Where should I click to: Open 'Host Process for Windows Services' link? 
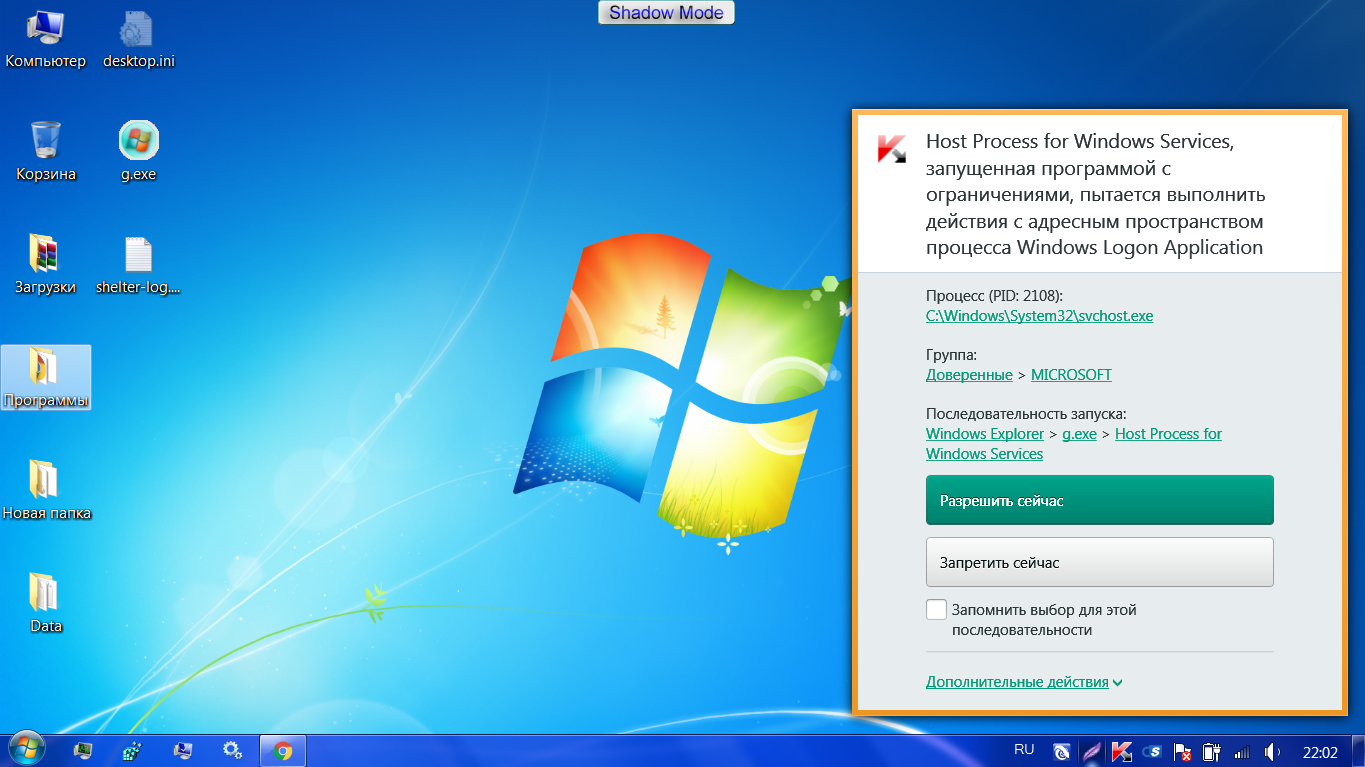[x=1168, y=434]
